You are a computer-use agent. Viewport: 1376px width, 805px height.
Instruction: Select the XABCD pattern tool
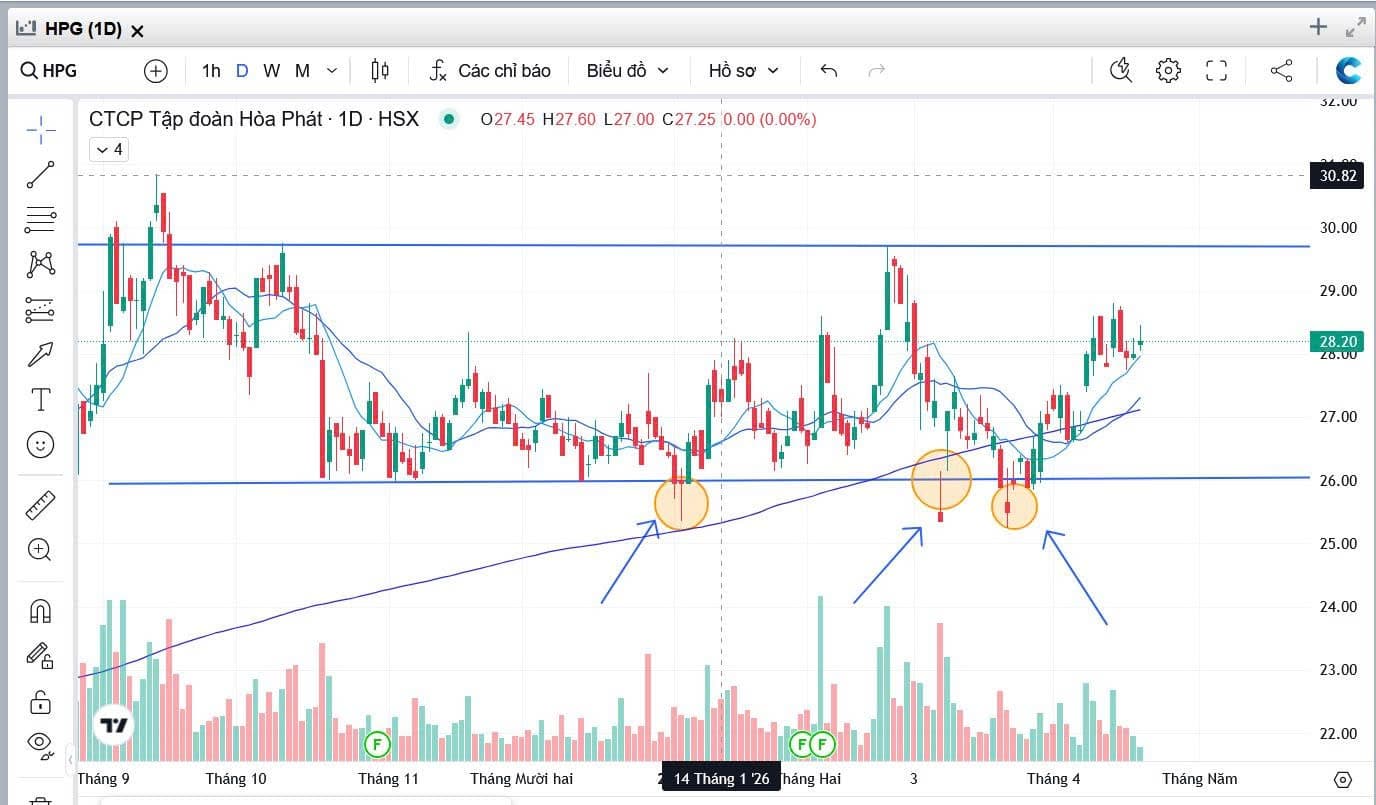point(41,264)
